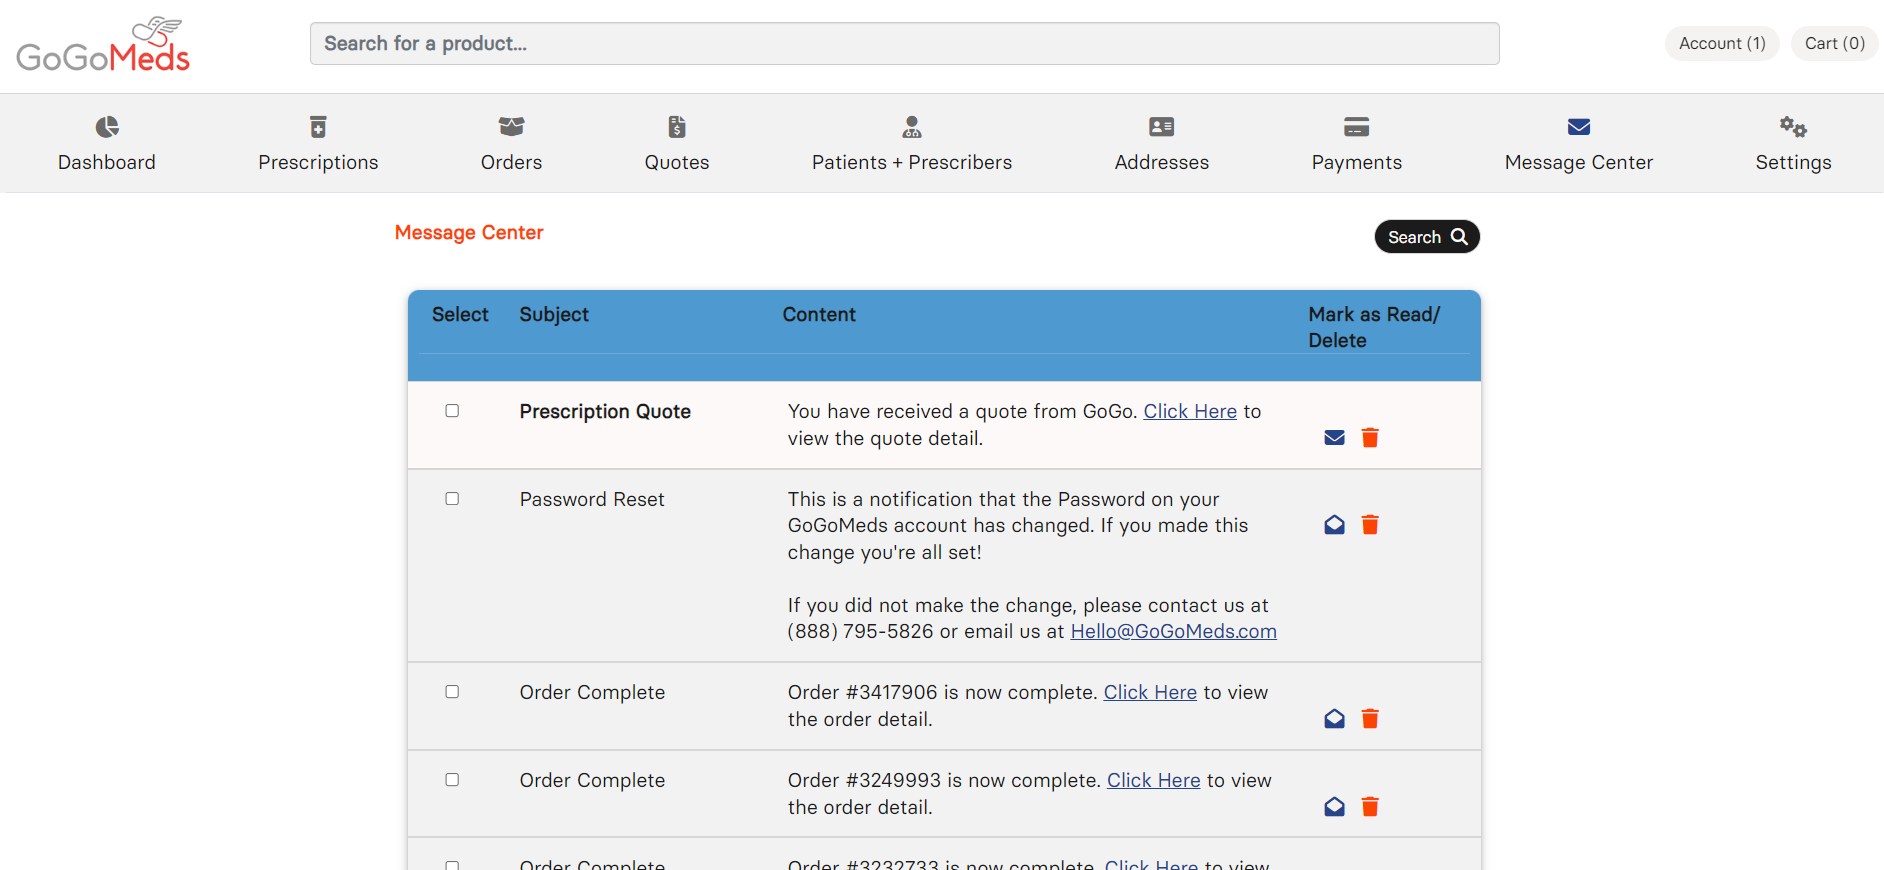Click the 'Prescription Quote' subject text
The height and width of the screenshot is (870, 1884).
coord(605,411)
